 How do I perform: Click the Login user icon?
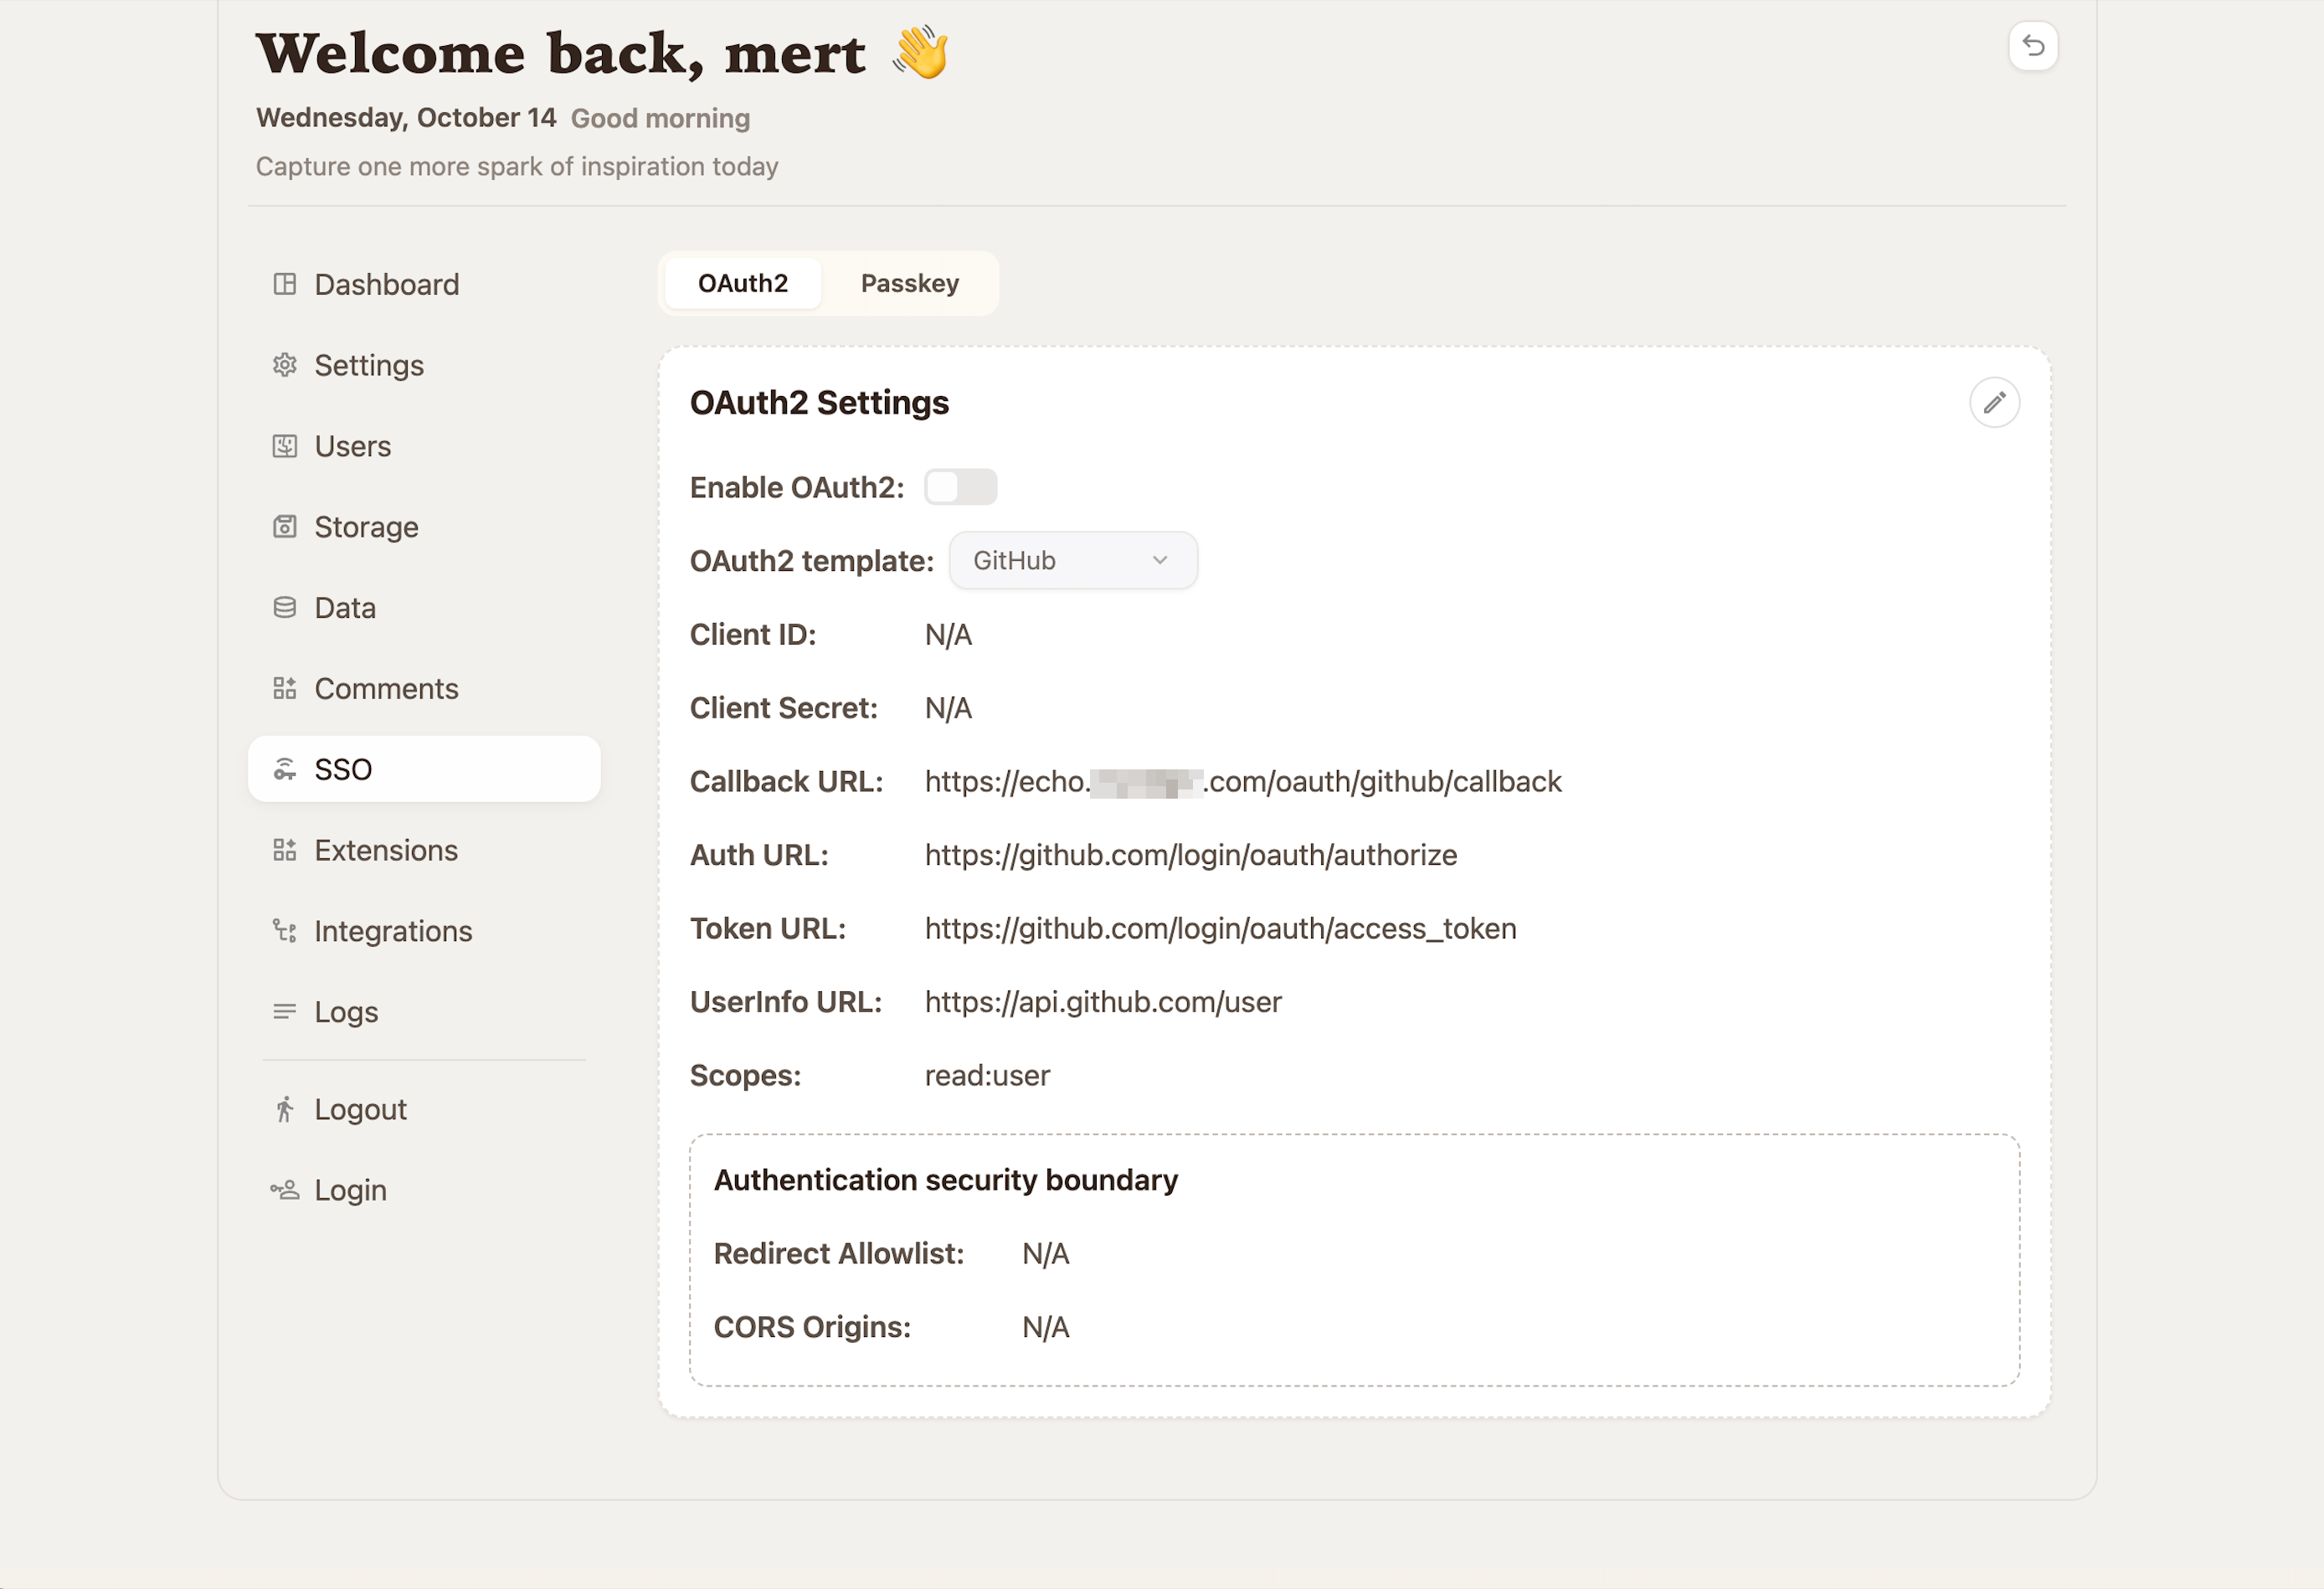pos(285,1190)
